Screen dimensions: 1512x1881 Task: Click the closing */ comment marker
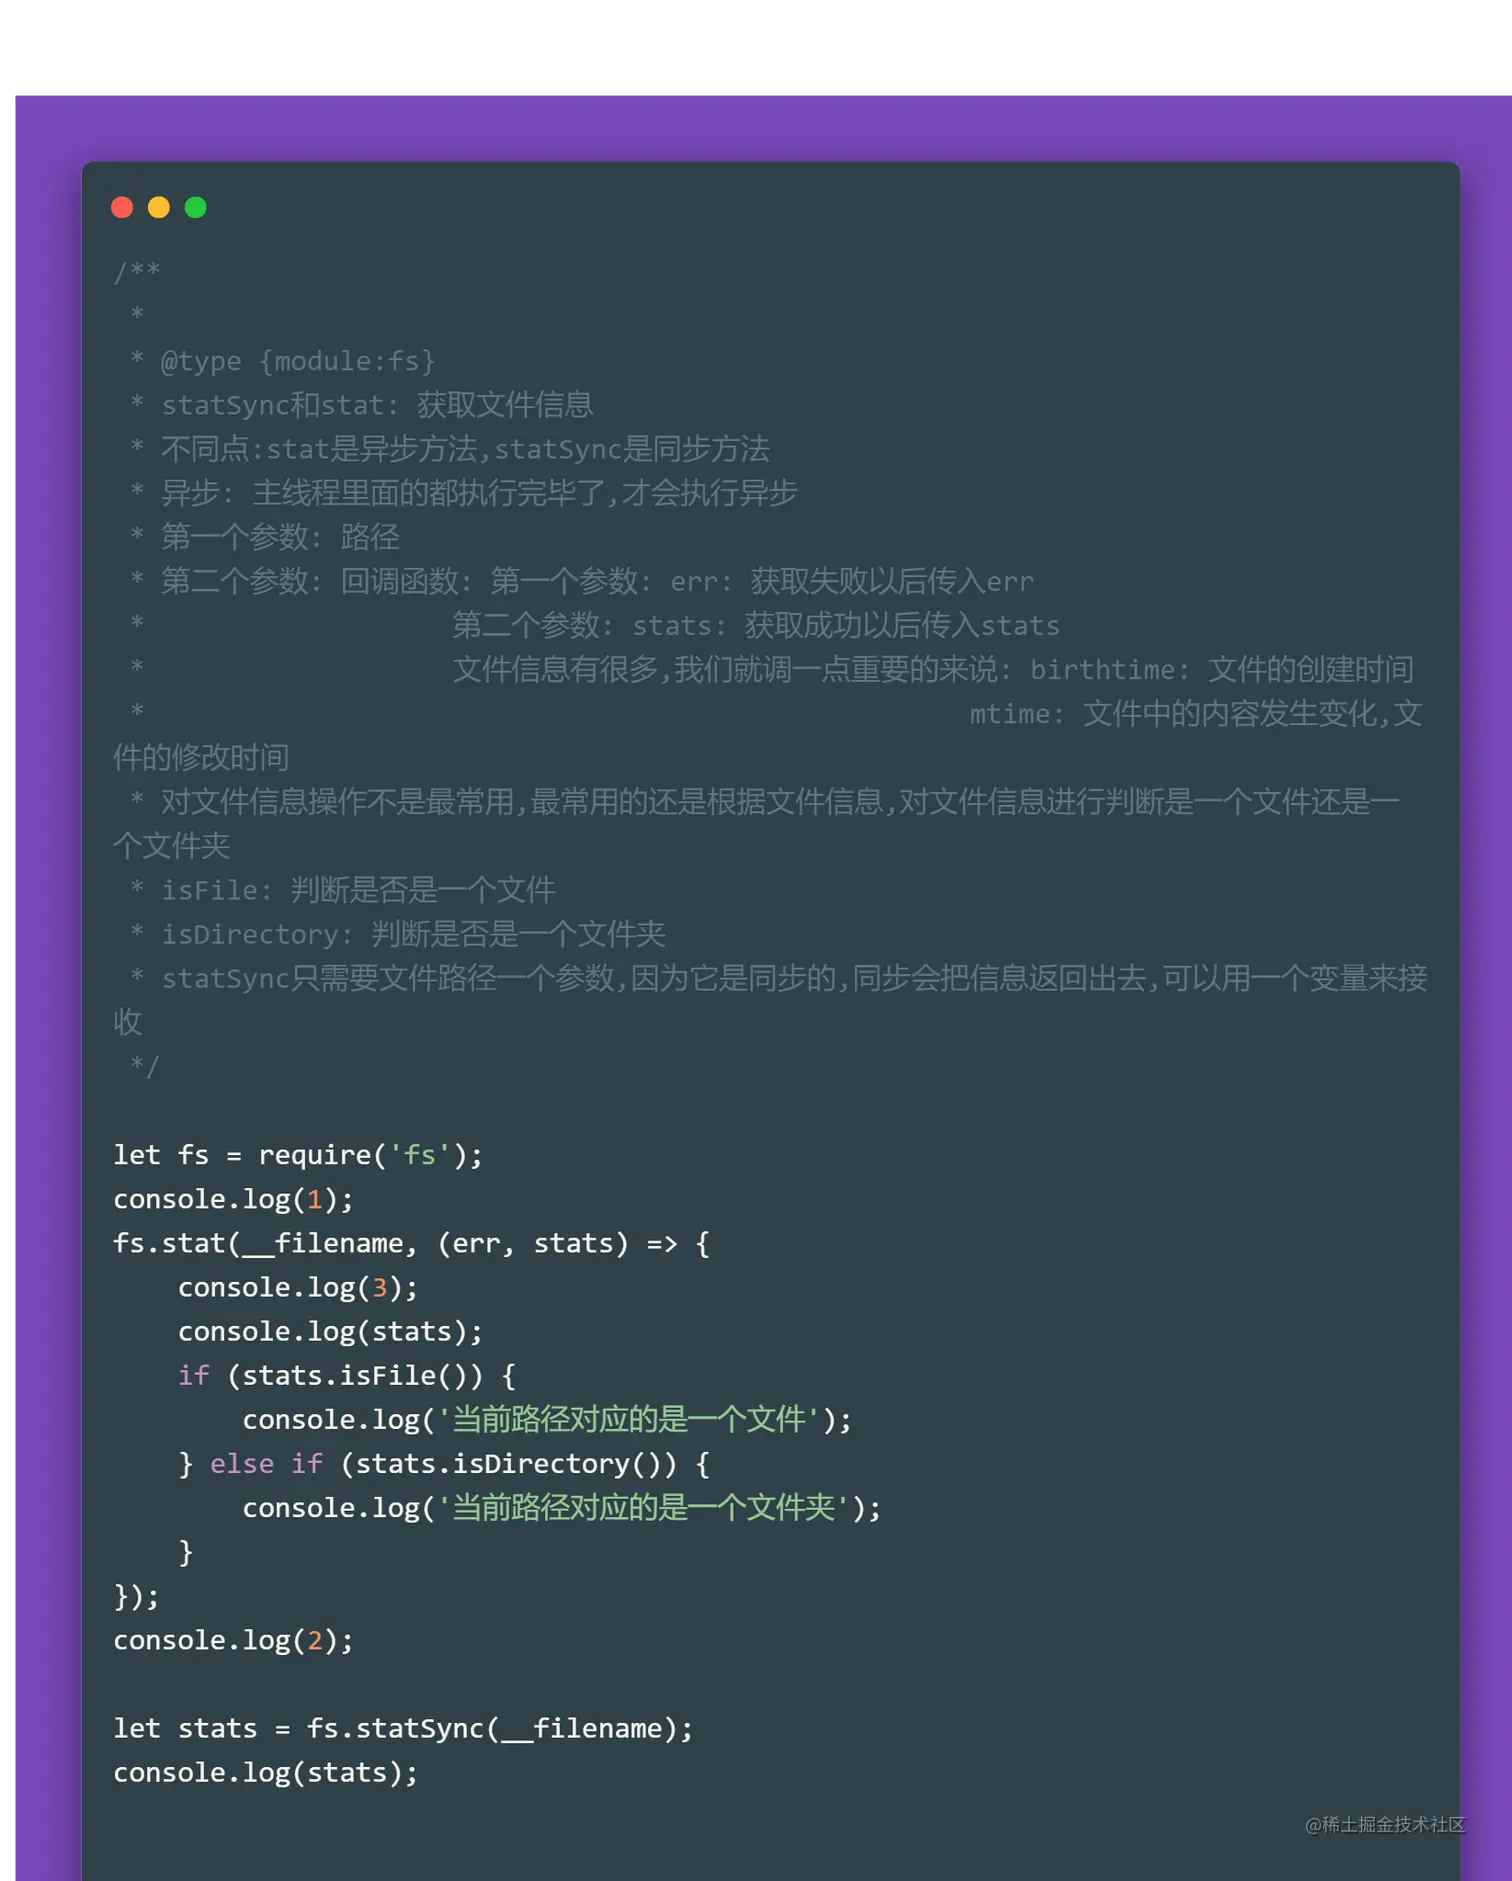click(x=144, y=1066)
